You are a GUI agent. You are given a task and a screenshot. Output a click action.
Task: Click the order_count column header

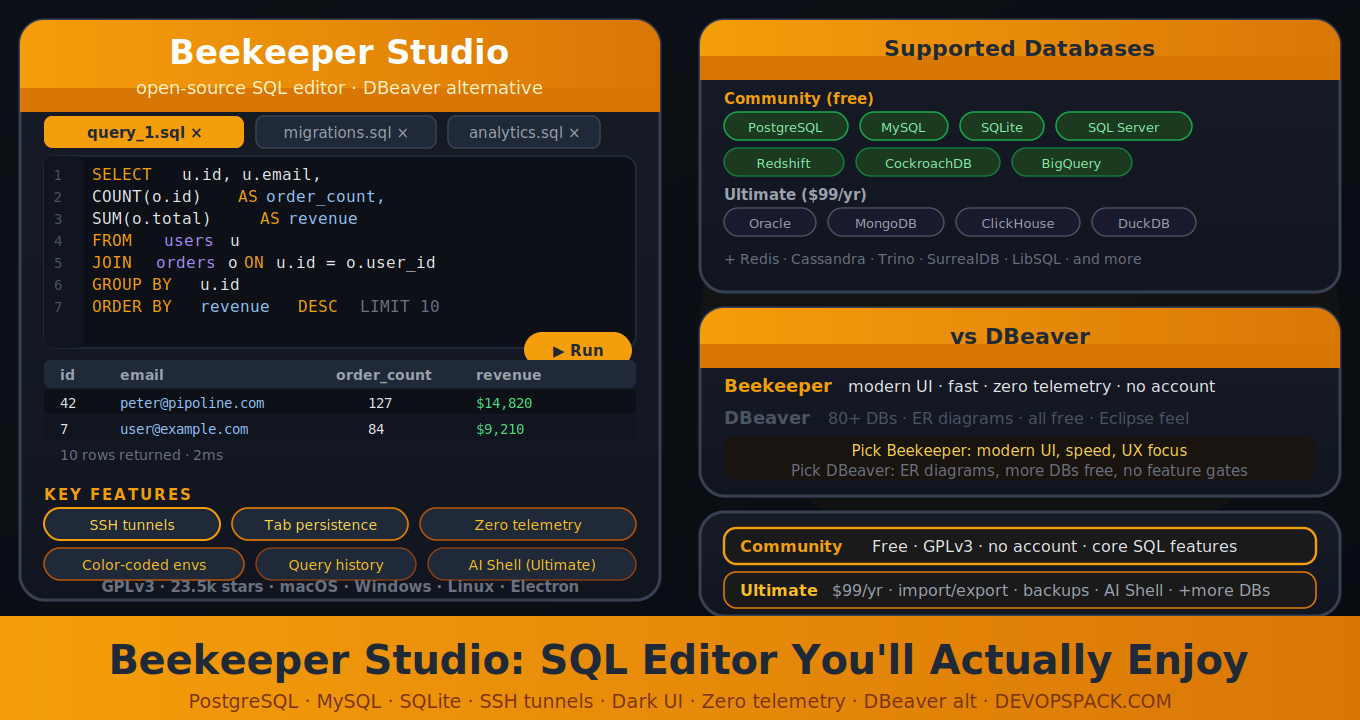(384, 375)
